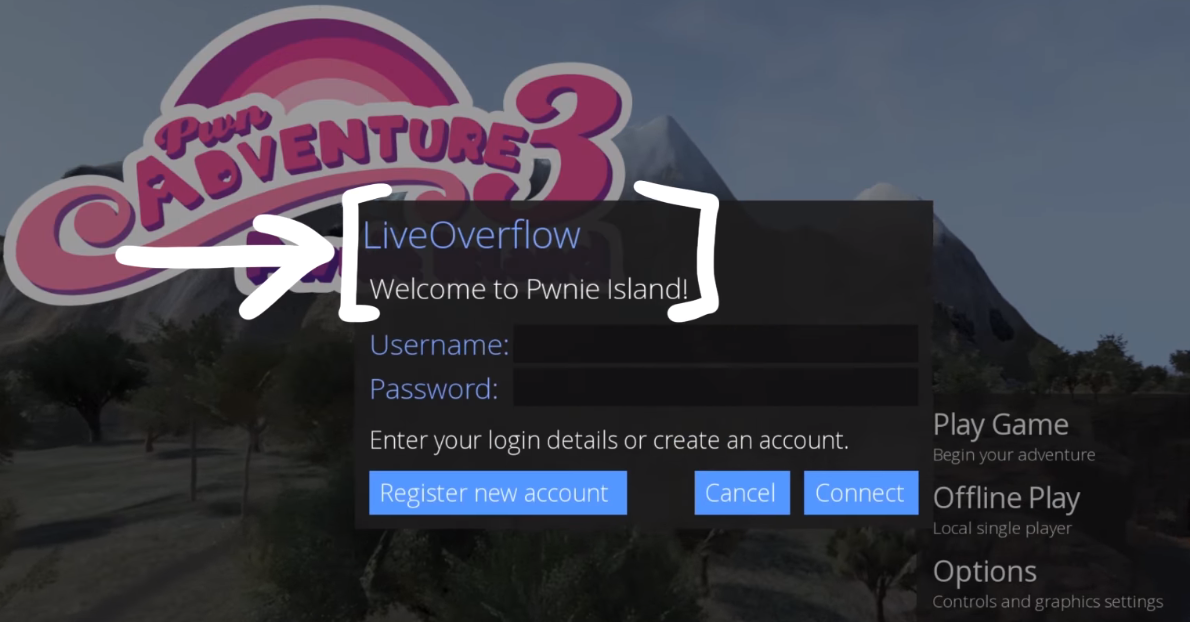Choose Offline Play from main menu

(x=1006, y=498)
